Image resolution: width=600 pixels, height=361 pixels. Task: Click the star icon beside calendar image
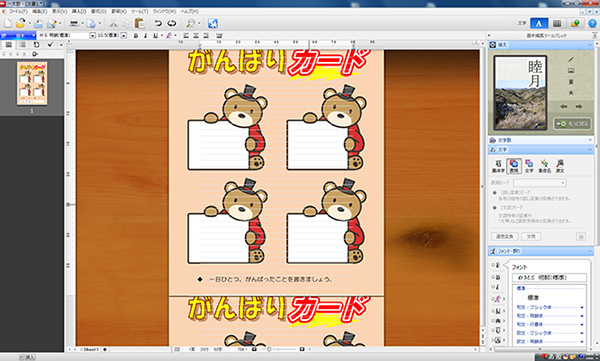pos(571,93)
